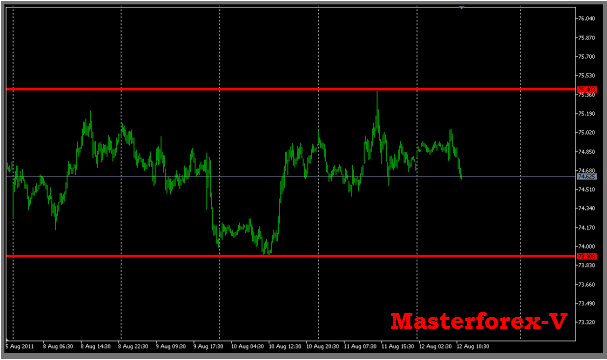Click the 74.170 price scale label
The height and width of the screenshot is (360, 607).
(586, 228)
